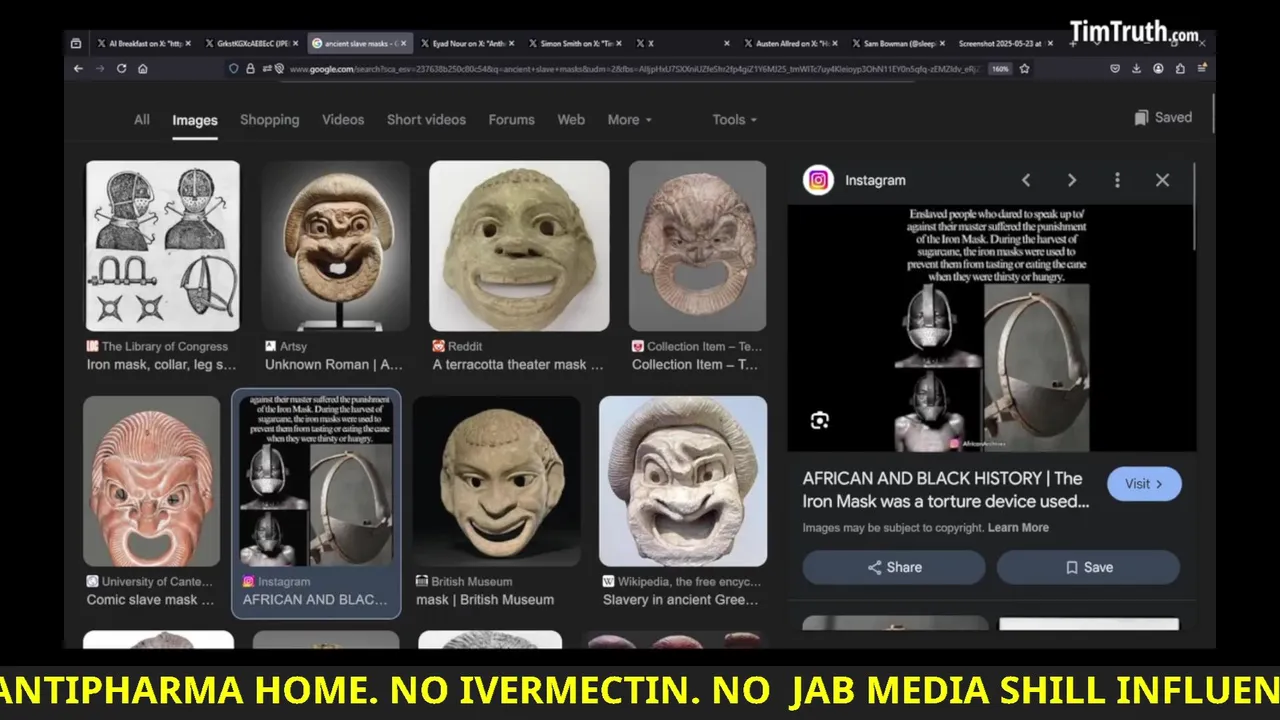Show the next image in preview panel
The image size is (1280, 720).
1071,180
